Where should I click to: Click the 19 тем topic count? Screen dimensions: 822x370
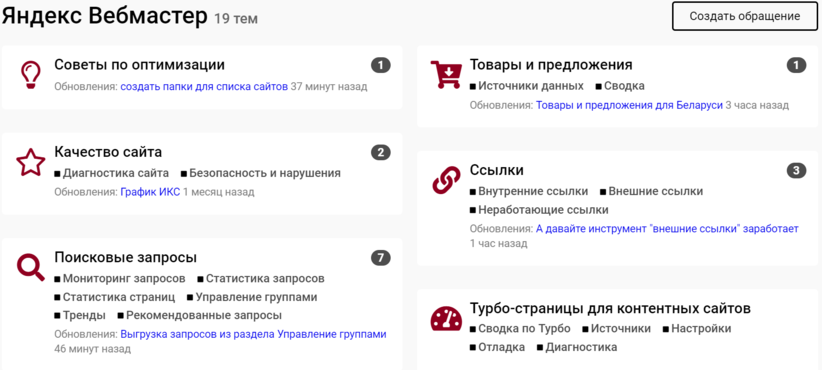coord(235,19)
